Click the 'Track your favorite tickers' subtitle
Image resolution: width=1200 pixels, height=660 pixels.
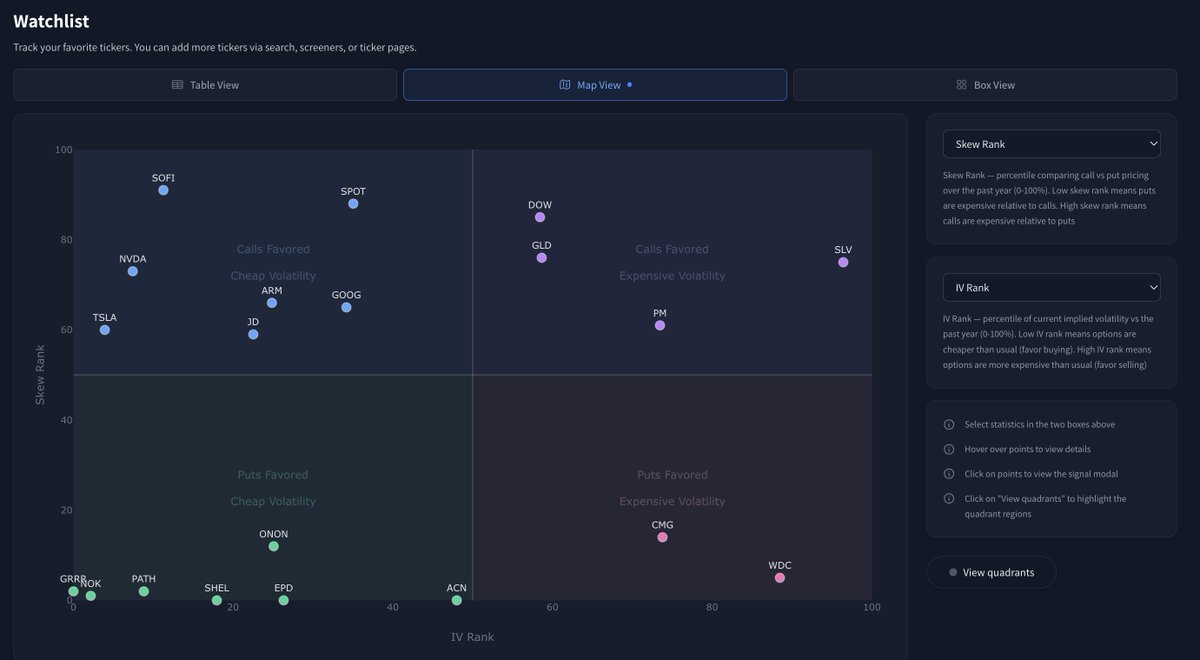(x=215, y=47)
